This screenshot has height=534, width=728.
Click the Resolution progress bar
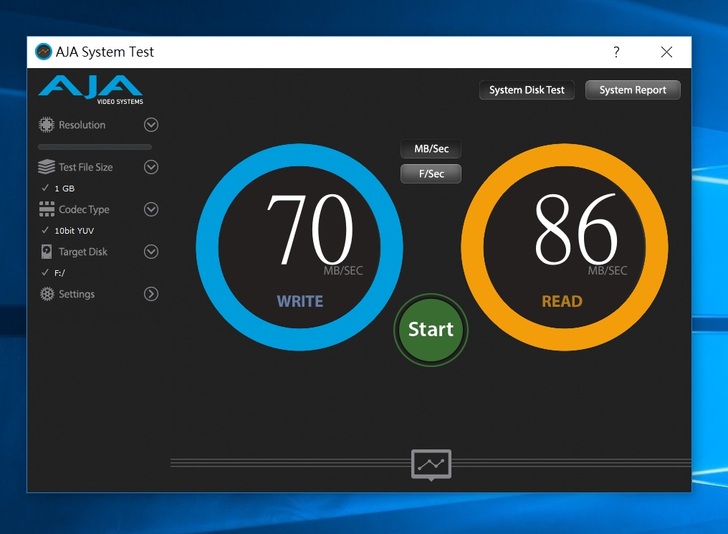point(95,147)
